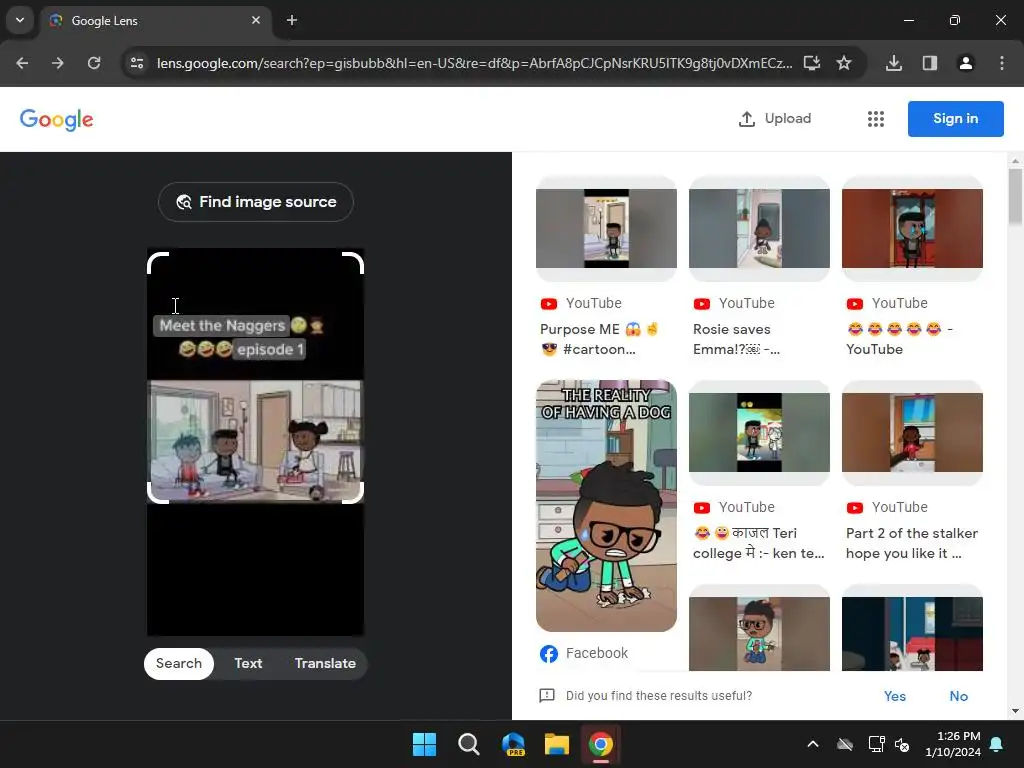
Task: Click the Sign in button
Action: tap(955, 119)
